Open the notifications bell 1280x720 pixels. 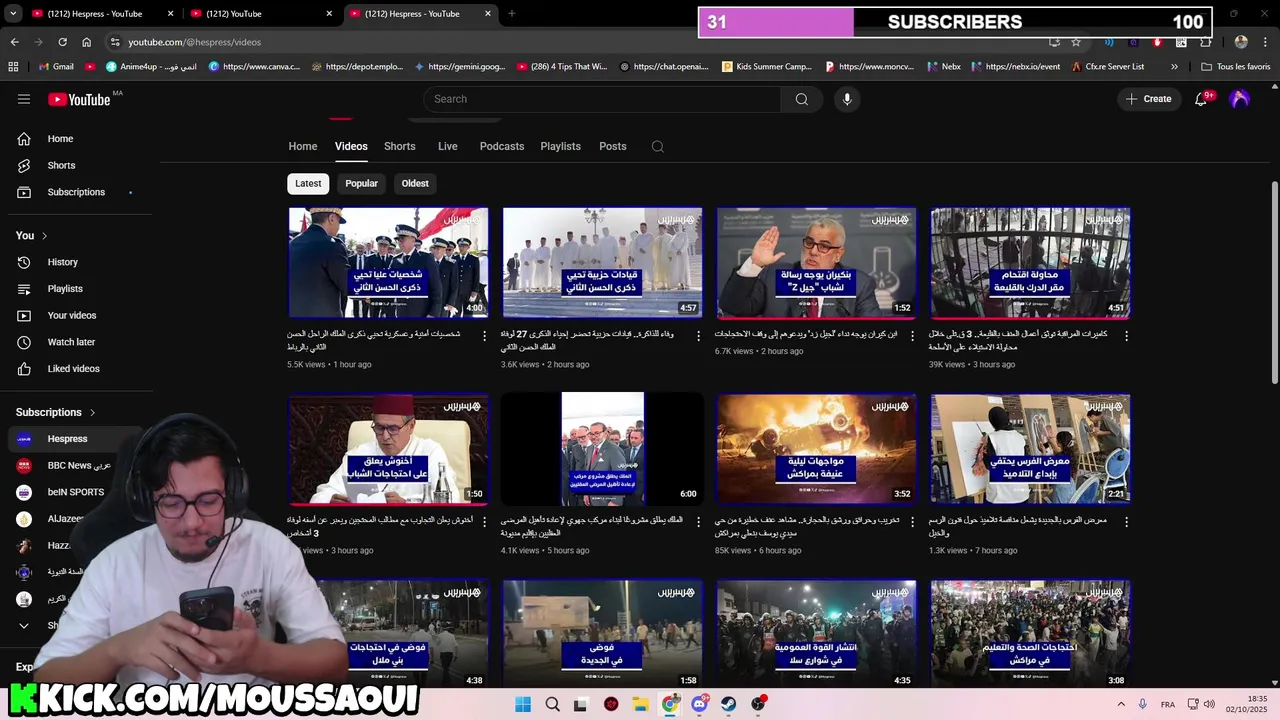click(1201, 99)
